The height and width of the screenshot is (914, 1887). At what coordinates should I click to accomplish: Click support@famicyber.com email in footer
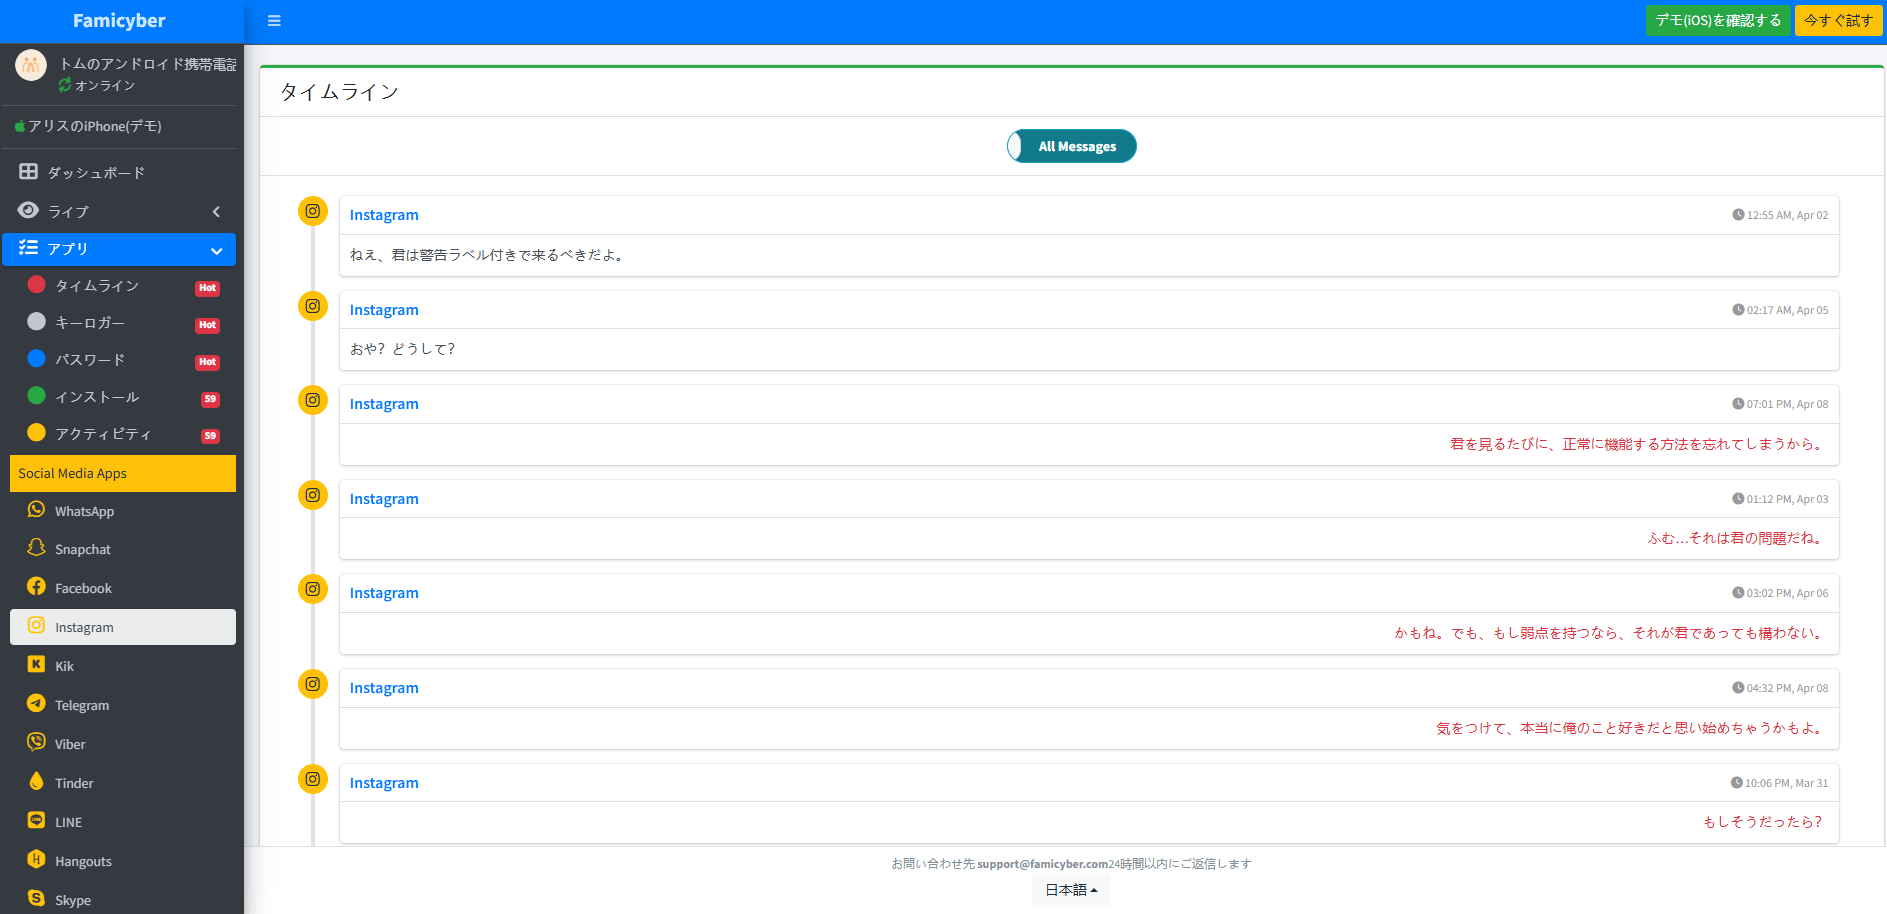(1042, 864)
